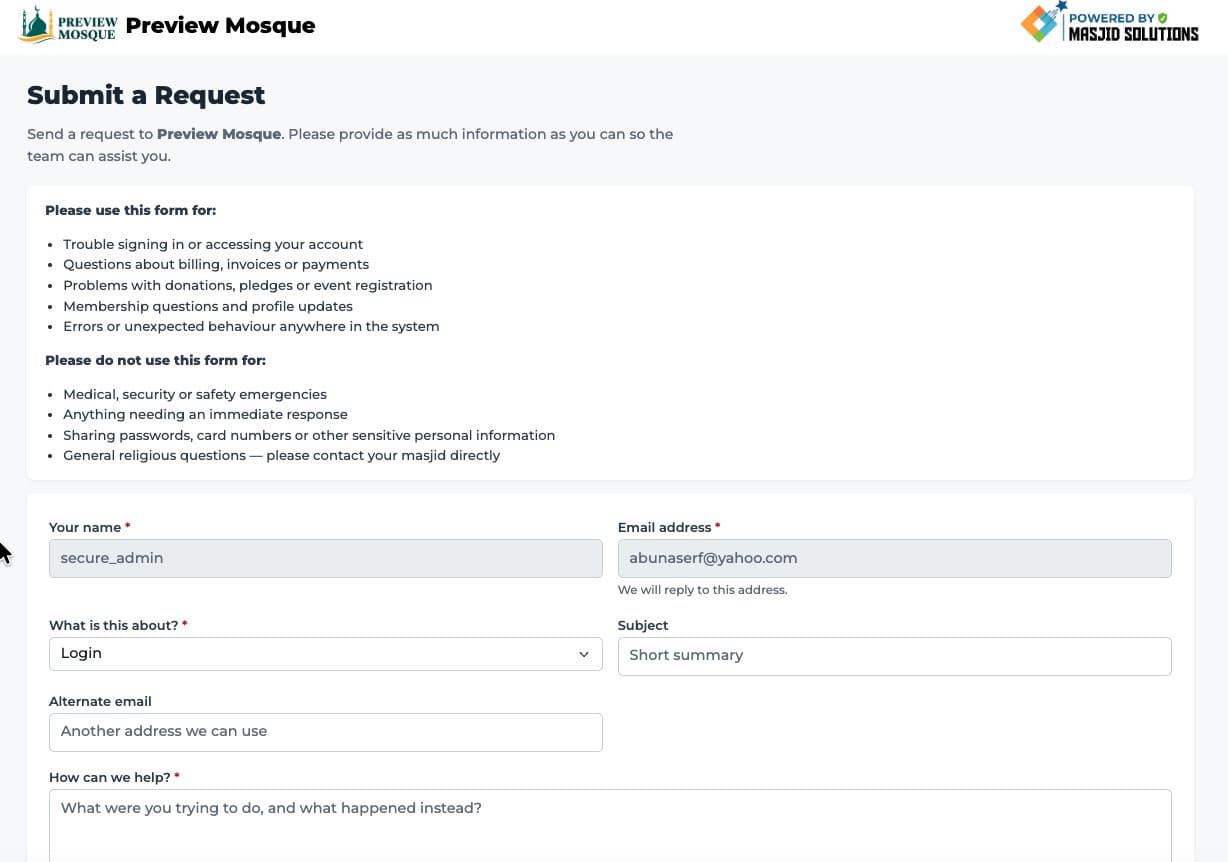The width and height of the screenshot is (1228, 862).
Task: Click 'Medical, security or safety emergencies' item
Action: tap(195, 394)
